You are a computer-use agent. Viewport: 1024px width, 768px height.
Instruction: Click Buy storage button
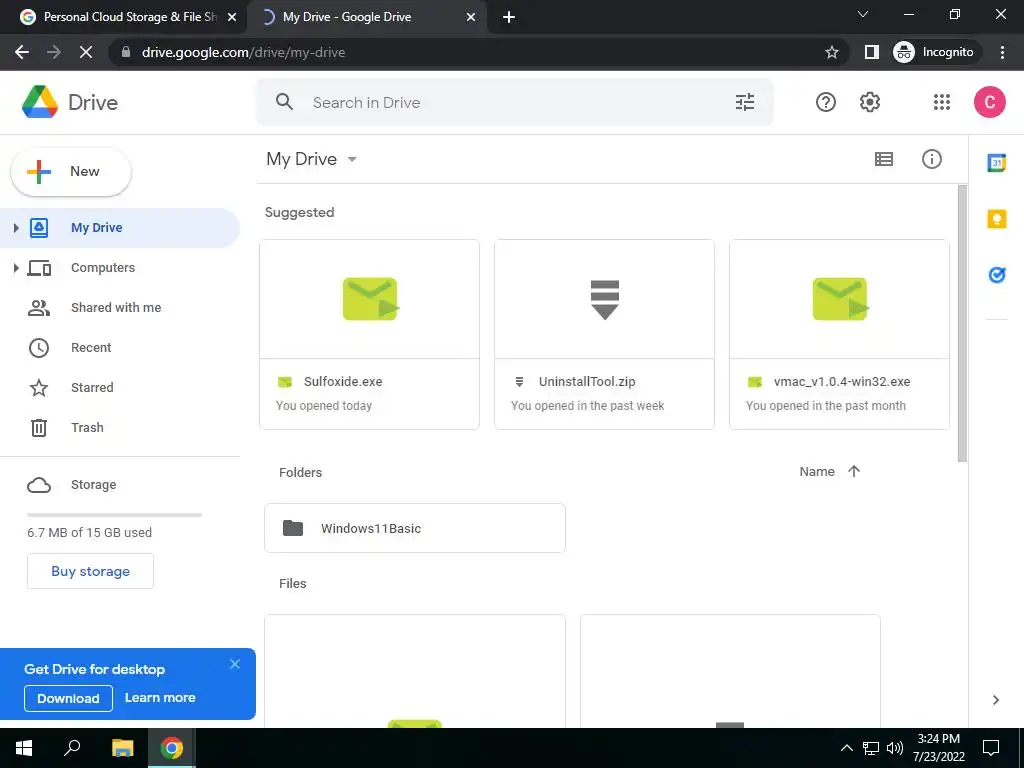[90, 571]
